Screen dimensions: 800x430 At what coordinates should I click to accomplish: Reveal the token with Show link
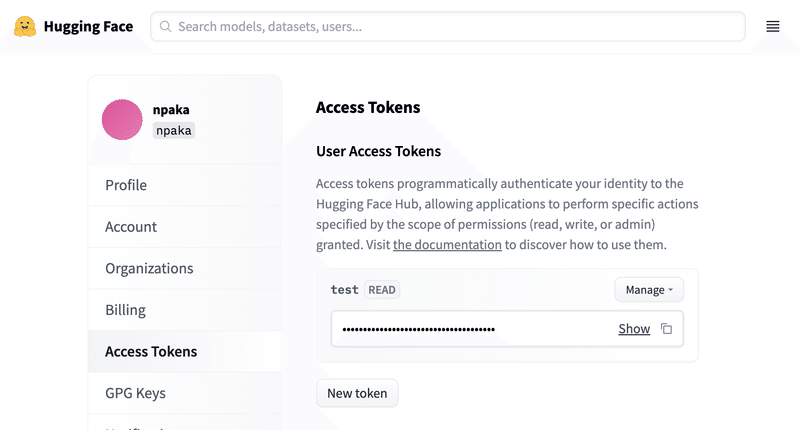pos(634,329)
